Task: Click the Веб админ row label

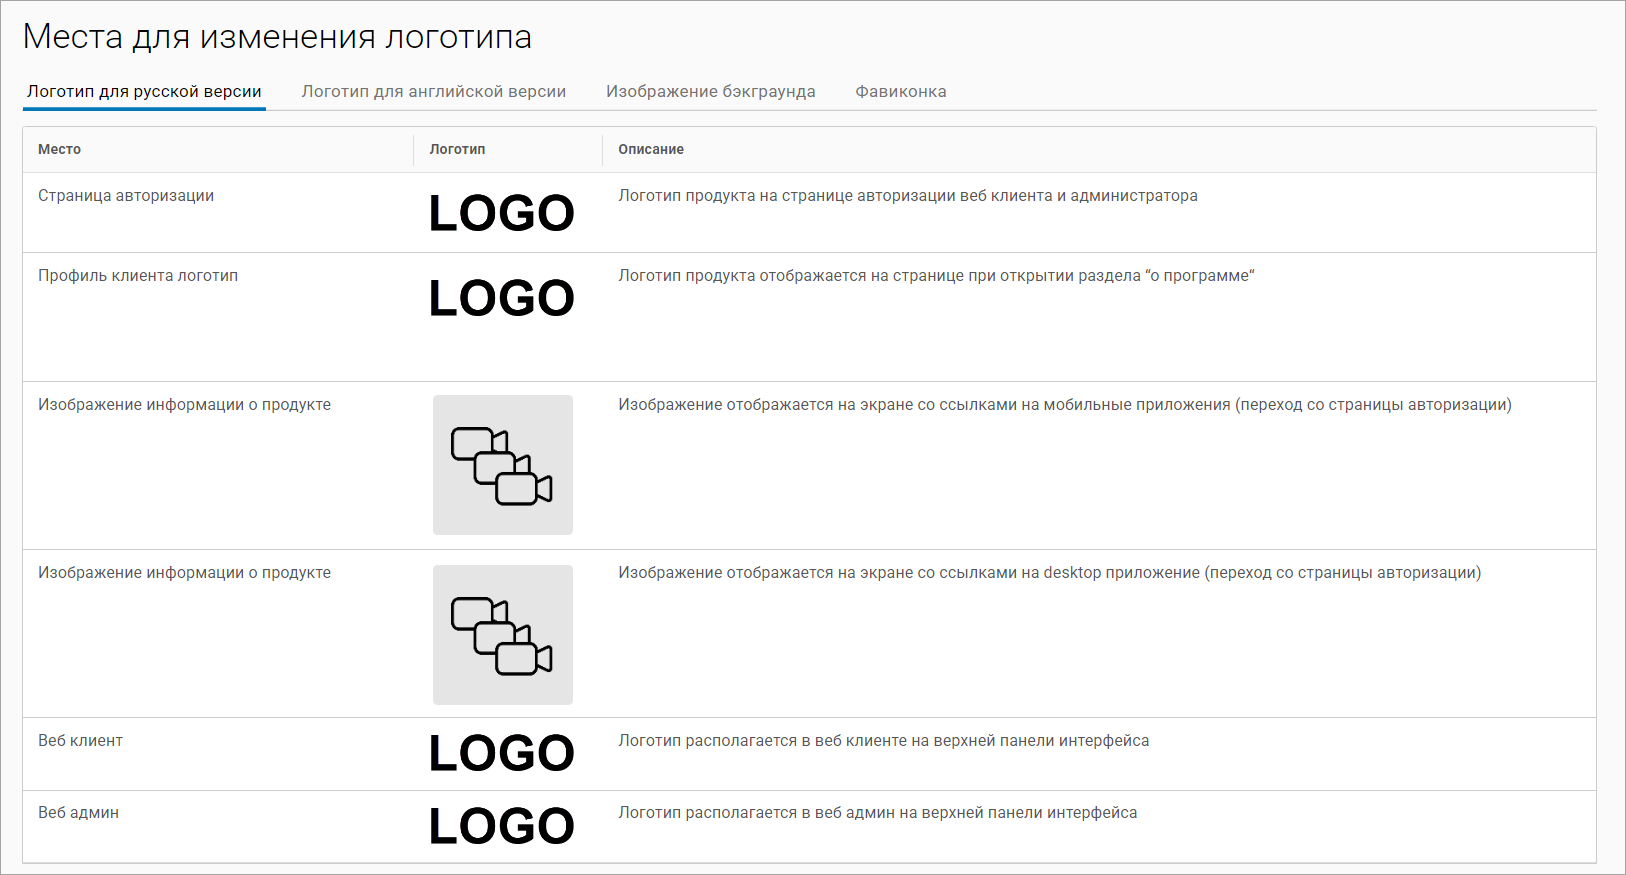Action: (78, 813)
